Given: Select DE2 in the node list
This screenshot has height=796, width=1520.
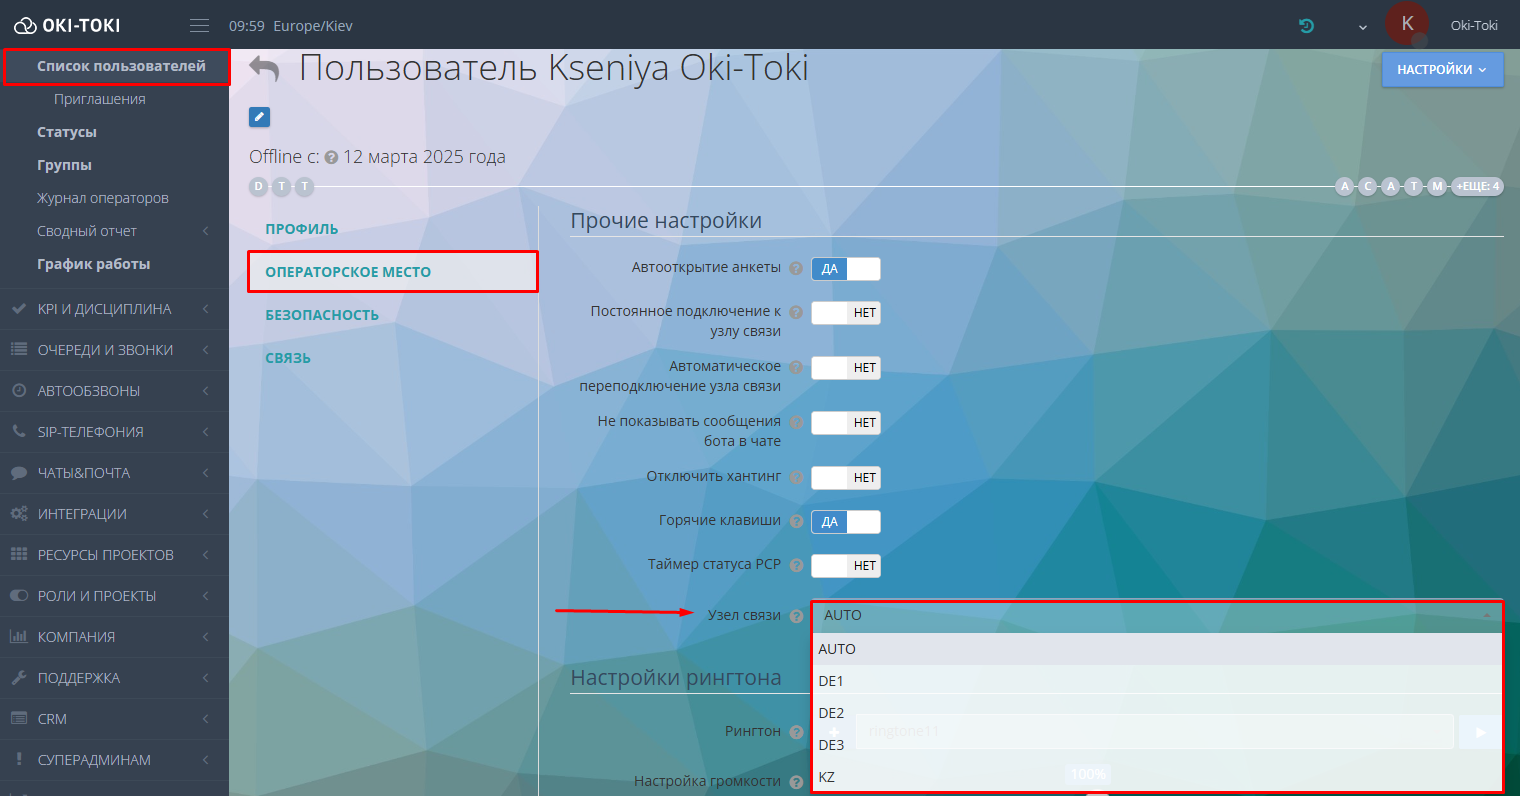Looking at the screenshot, I should point(1157,713).
